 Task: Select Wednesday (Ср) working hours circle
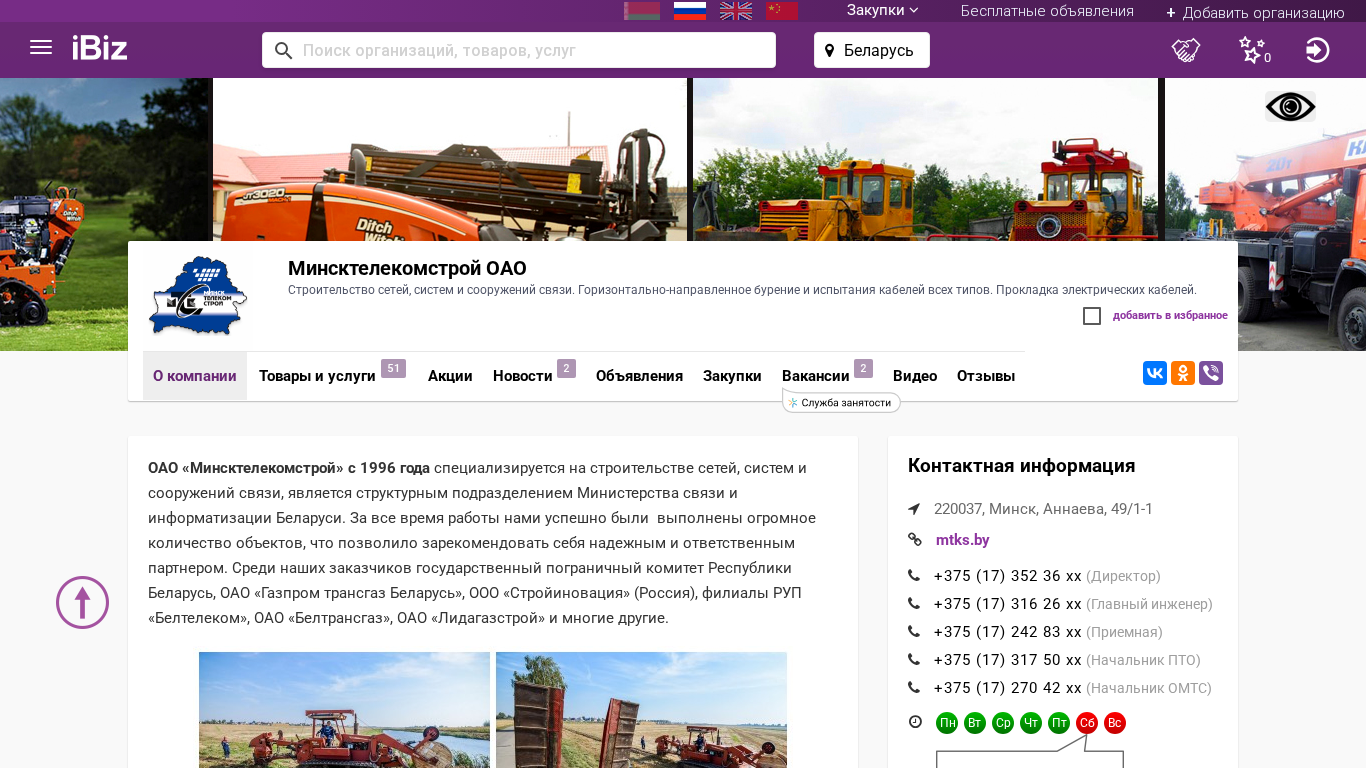1003,723
